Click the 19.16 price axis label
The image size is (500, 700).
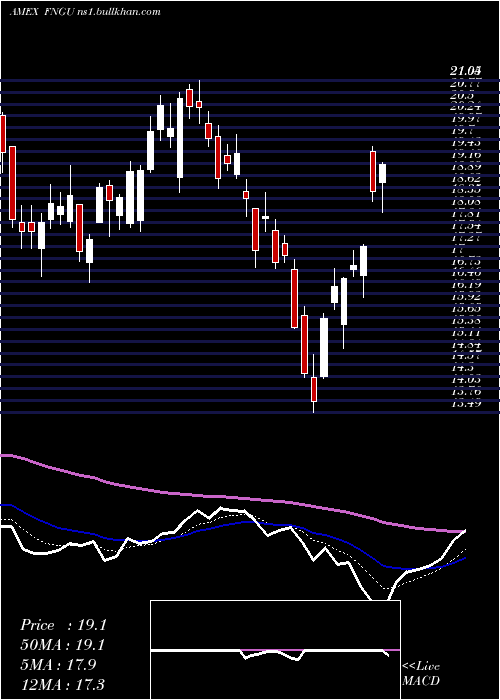coord(466,155)
